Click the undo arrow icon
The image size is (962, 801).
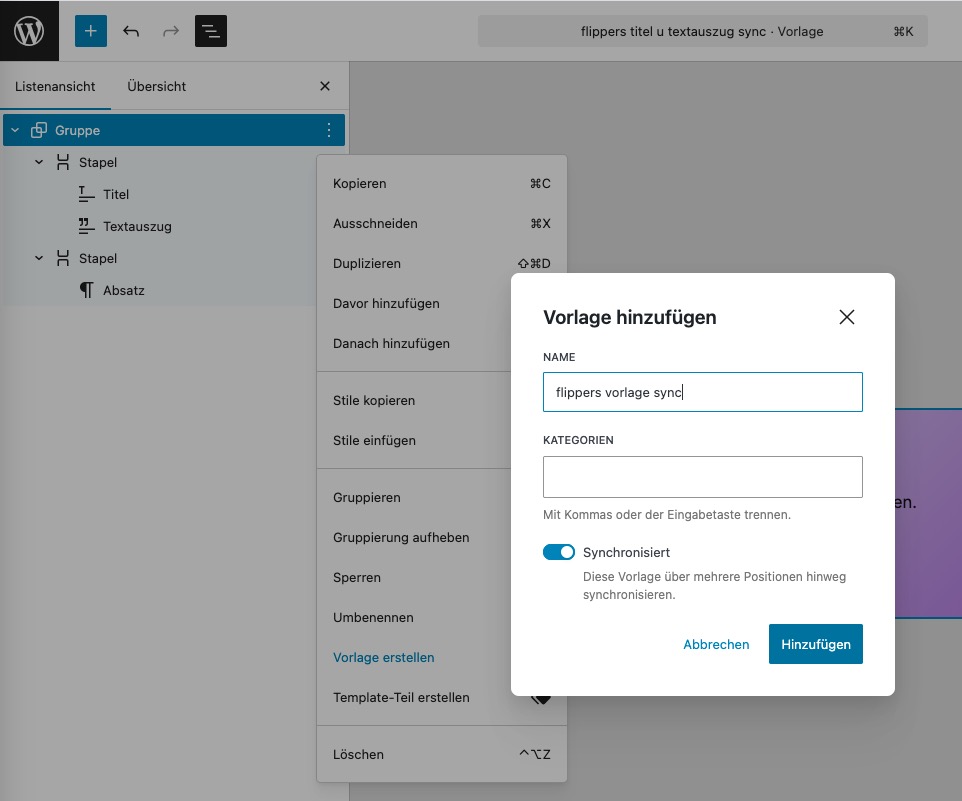pyautogui.click(x=131, y=31)
